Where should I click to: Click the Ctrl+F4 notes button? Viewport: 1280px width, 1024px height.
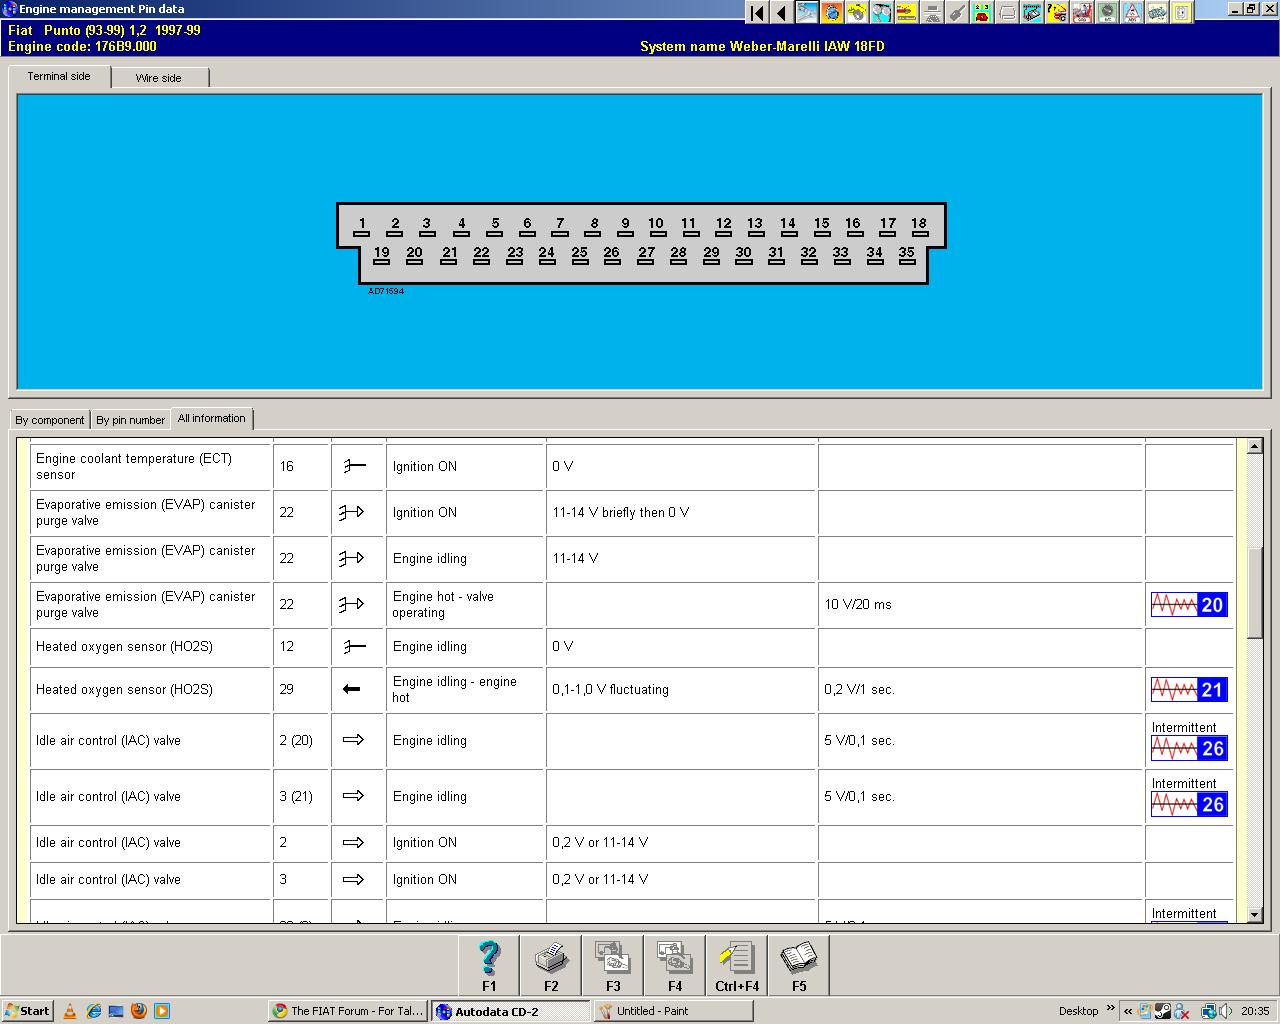737,965
